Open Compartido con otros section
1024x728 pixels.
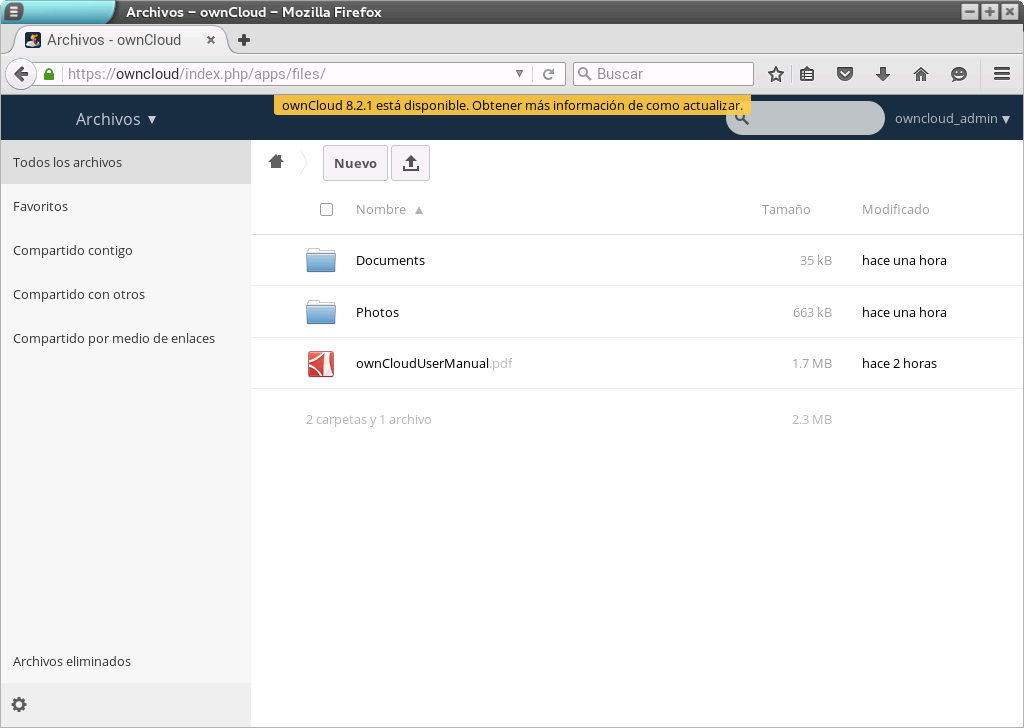(79, 294)
